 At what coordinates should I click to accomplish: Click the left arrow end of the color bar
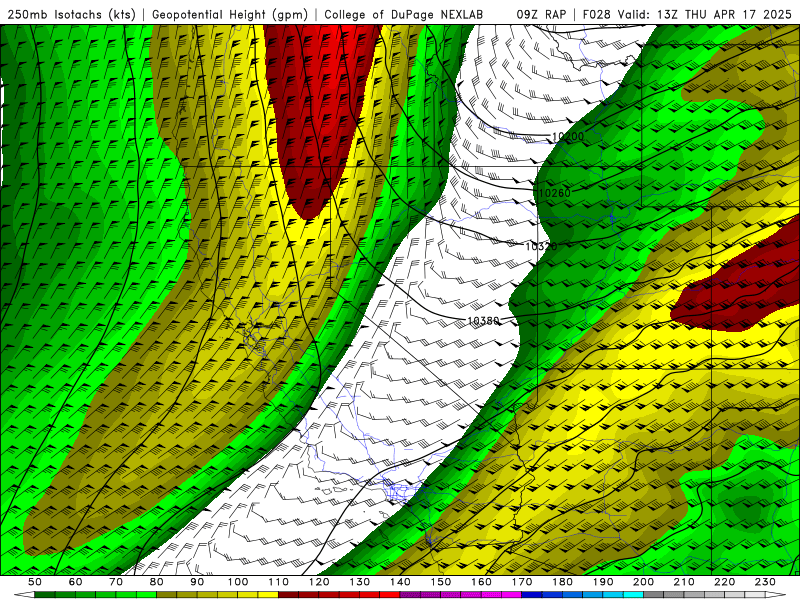24,595
